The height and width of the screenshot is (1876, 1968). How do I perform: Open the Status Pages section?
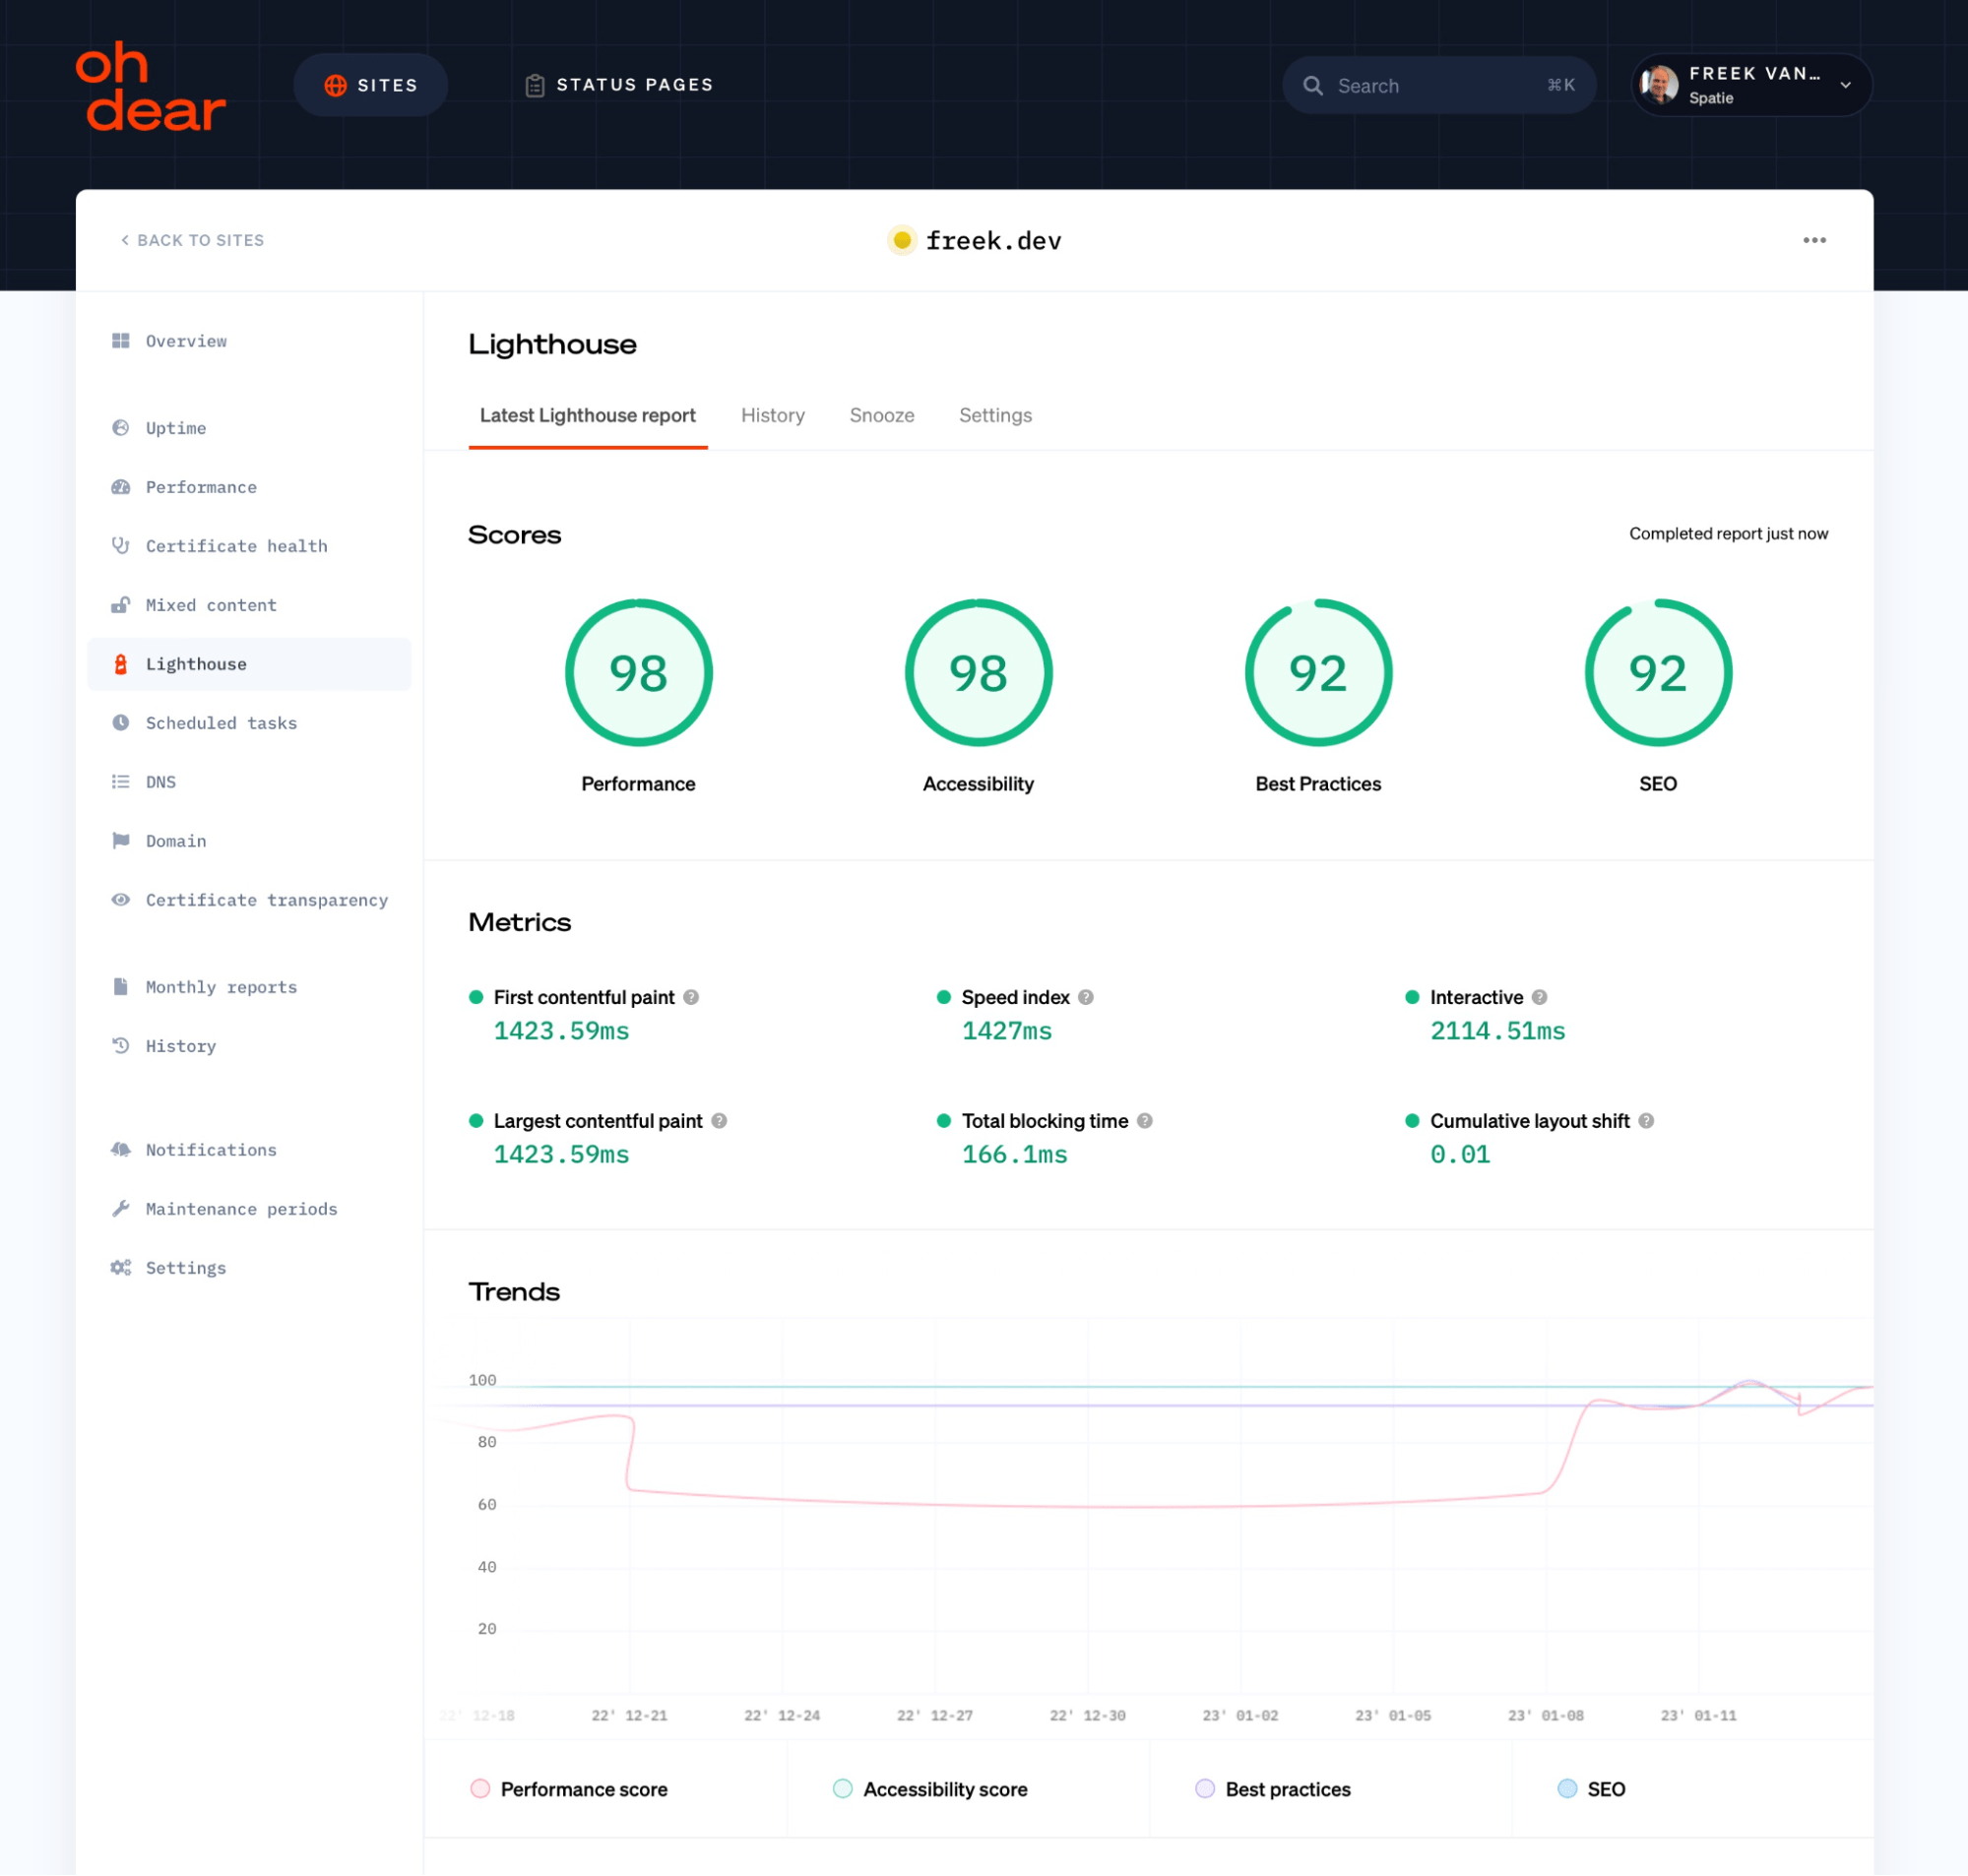tap(619, 85)
